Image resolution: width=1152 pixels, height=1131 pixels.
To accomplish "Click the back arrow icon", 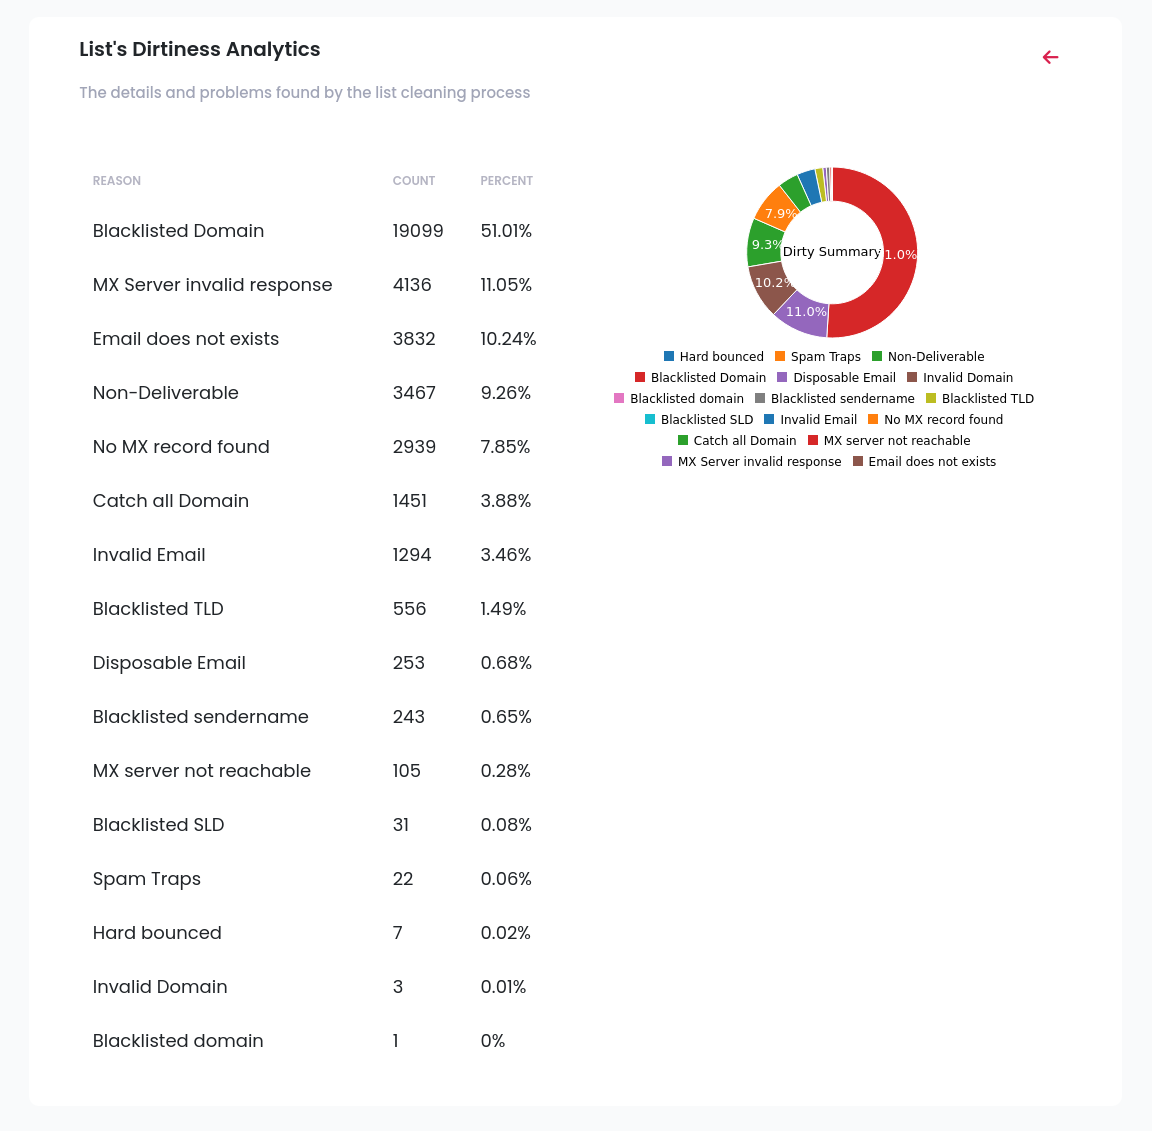I will 1050,57.
